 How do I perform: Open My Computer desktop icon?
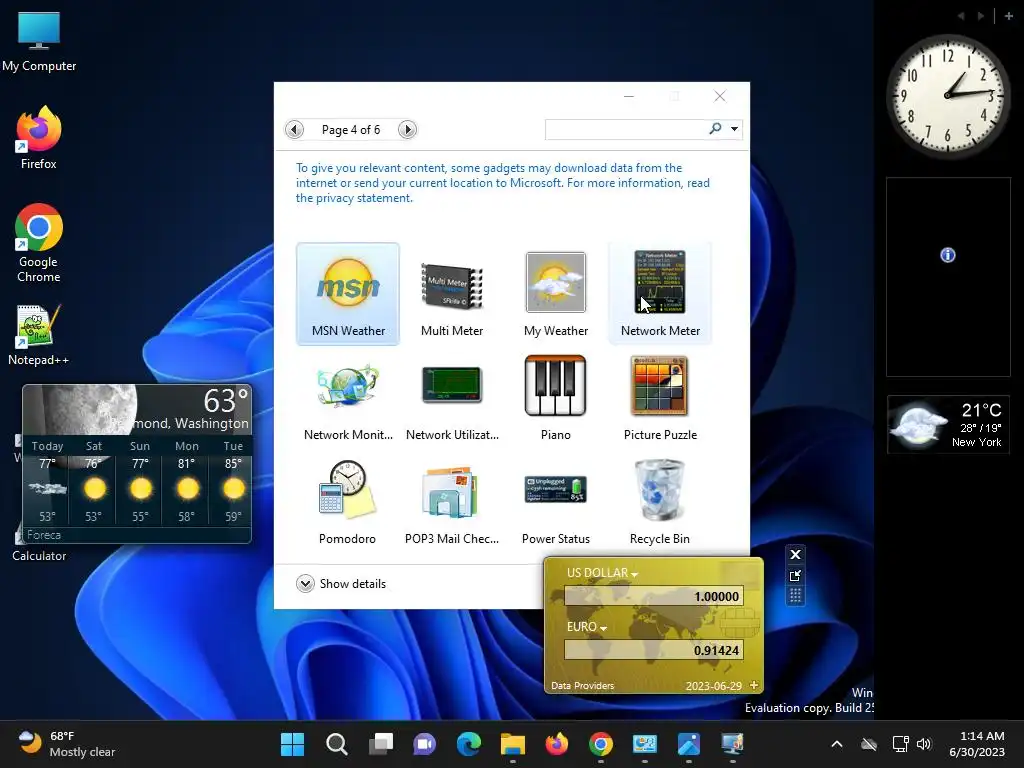[39, 41]
